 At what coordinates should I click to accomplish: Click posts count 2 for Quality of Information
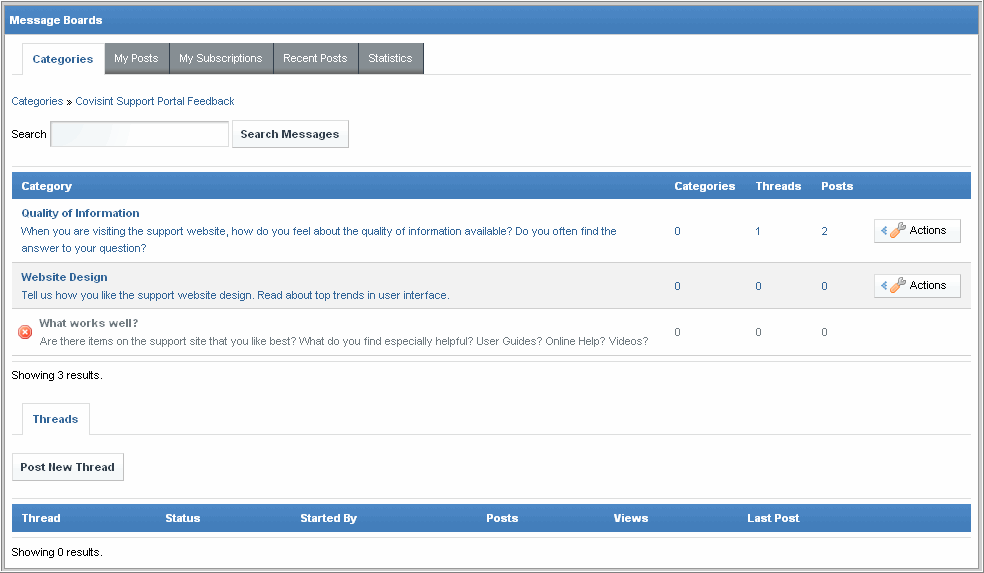tap(824, 231)
